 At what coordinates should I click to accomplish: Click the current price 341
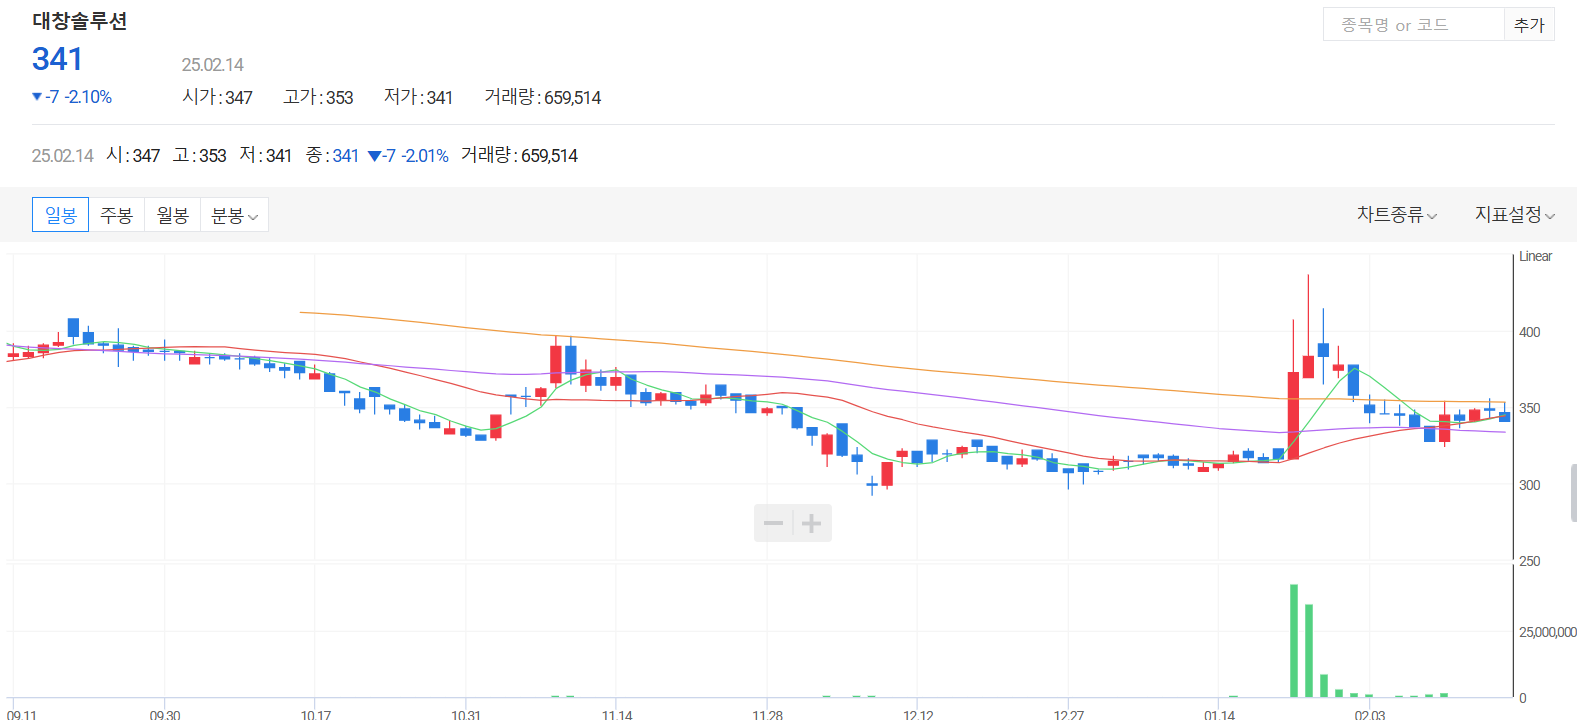pyautogui.click(x=57, y=59)
